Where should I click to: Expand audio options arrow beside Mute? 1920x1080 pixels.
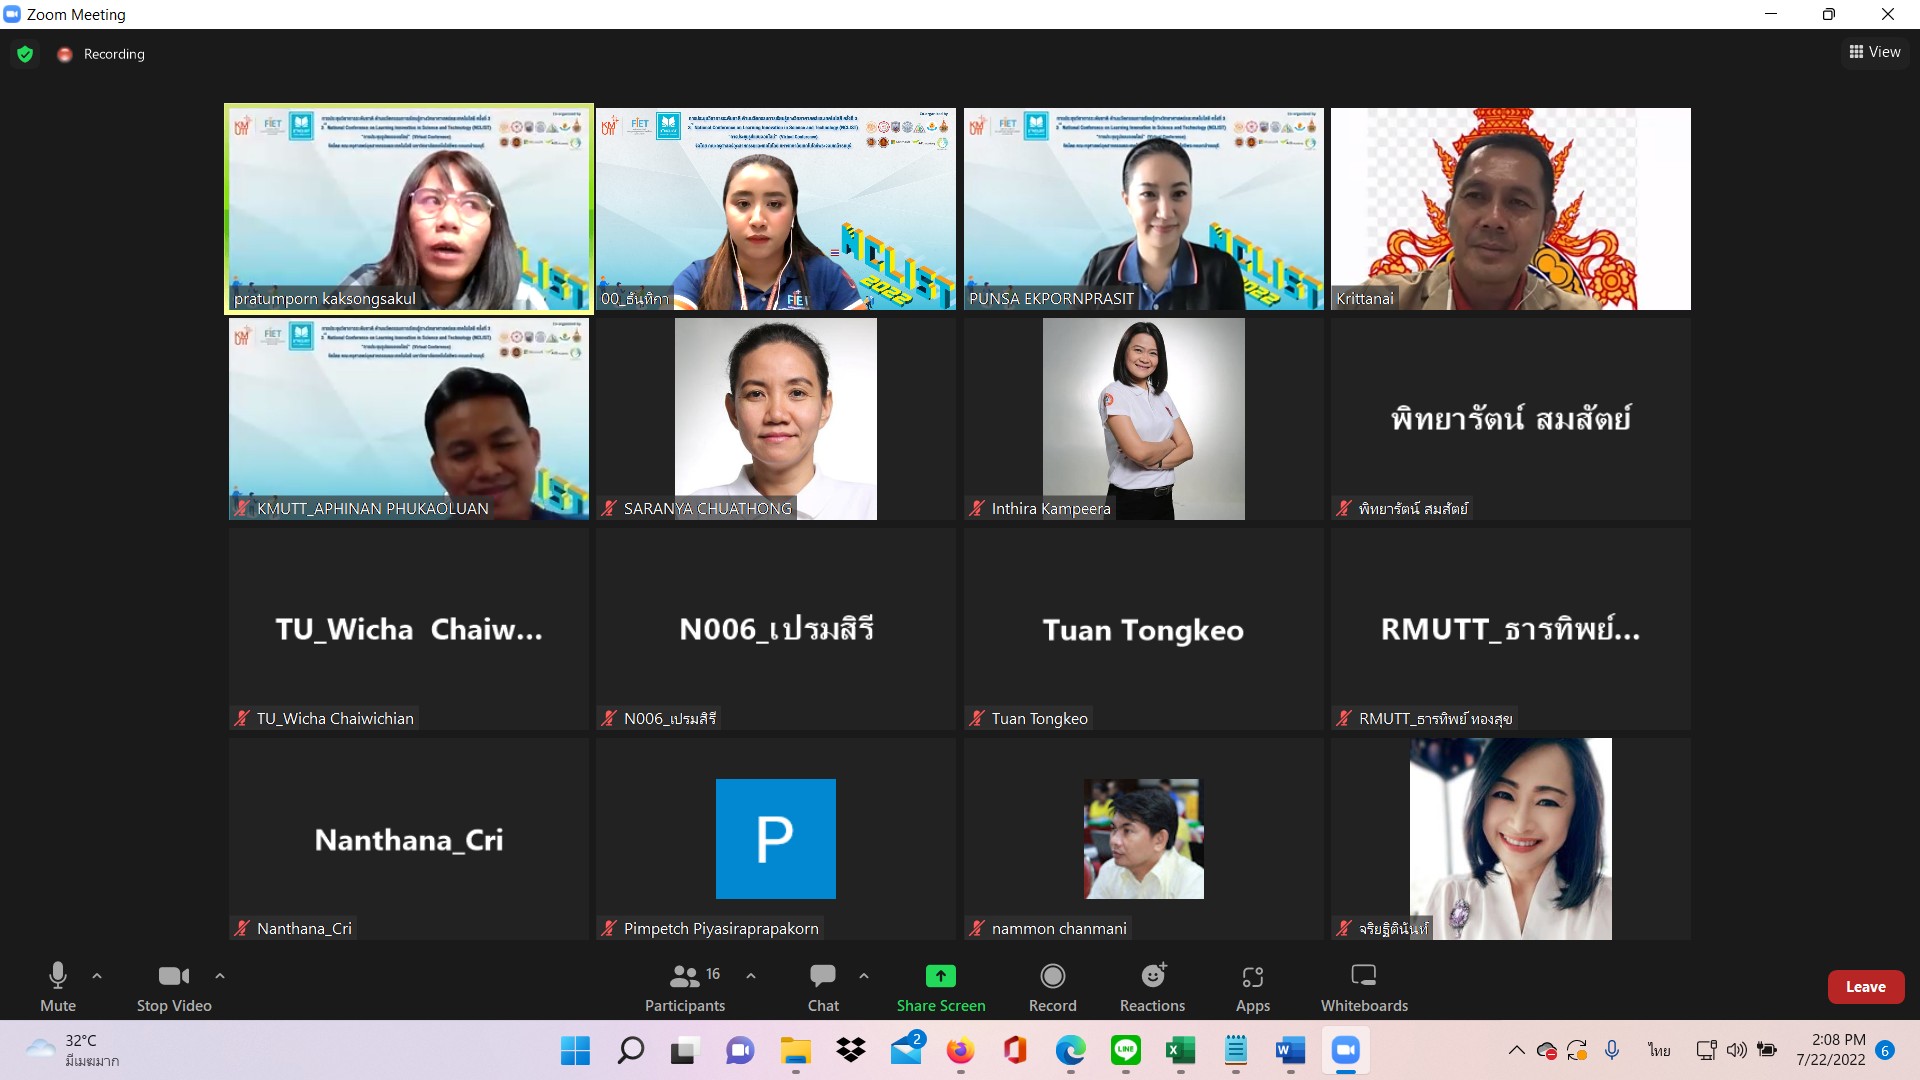point(97,975)
